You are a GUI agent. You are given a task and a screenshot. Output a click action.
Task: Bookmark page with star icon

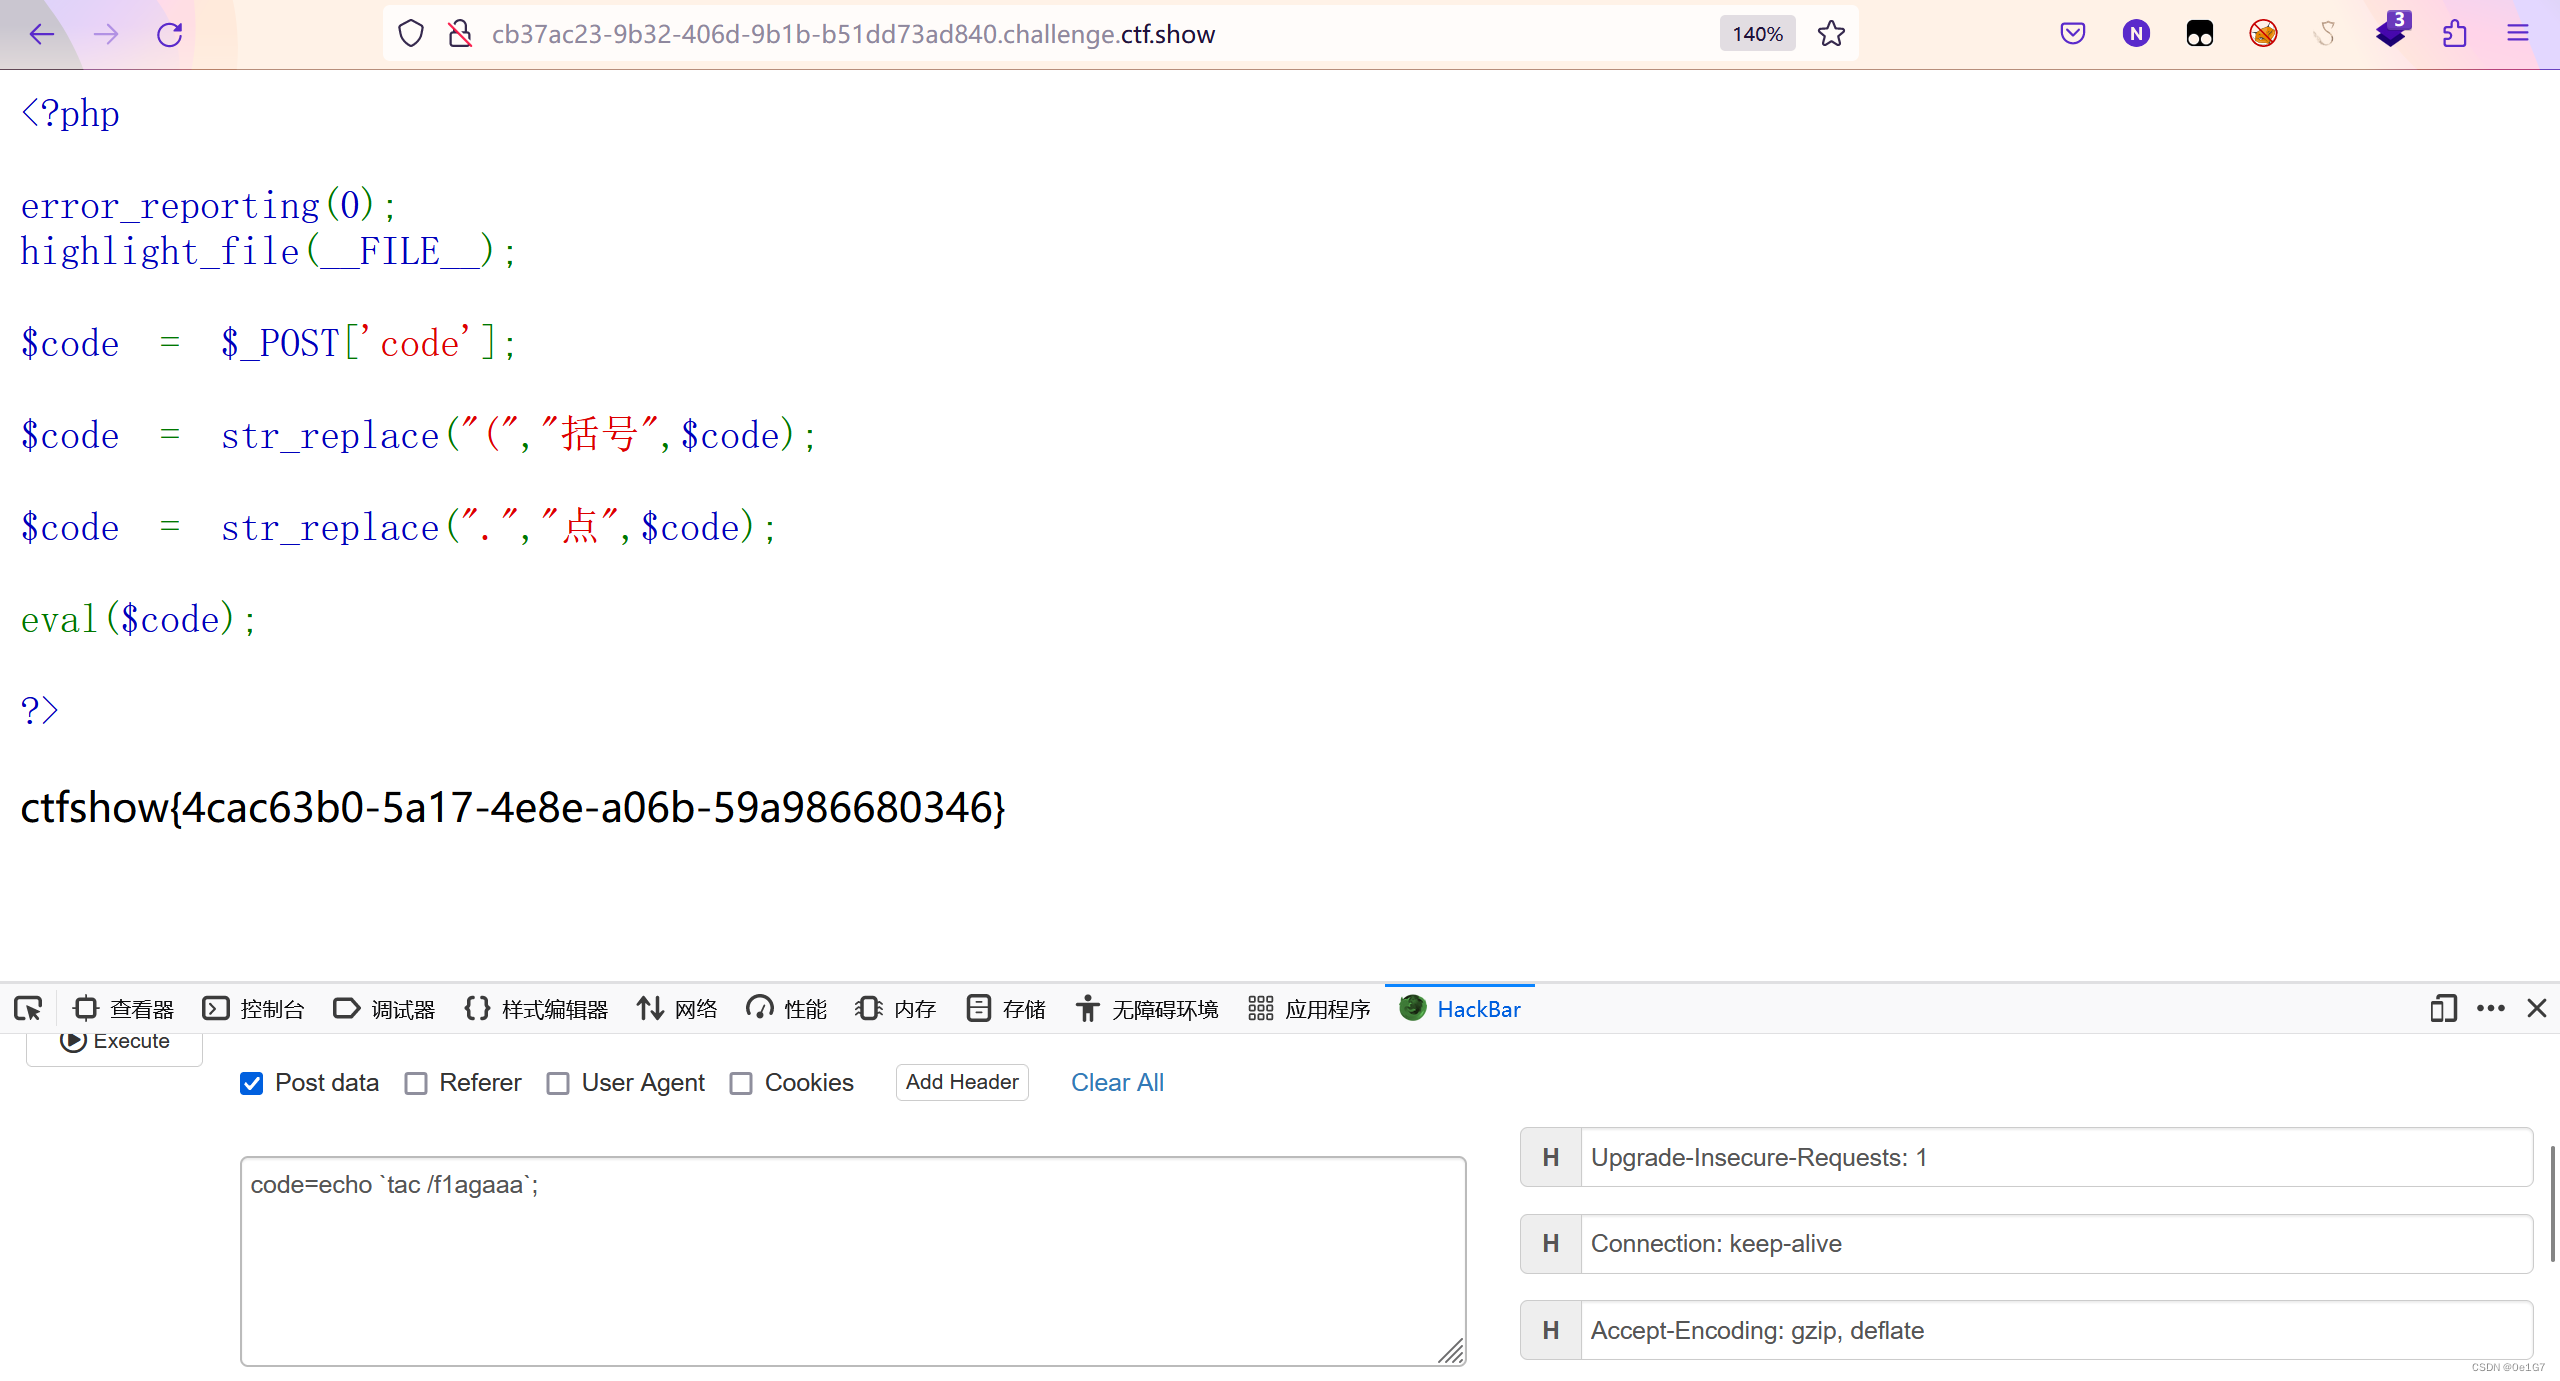1831,34
